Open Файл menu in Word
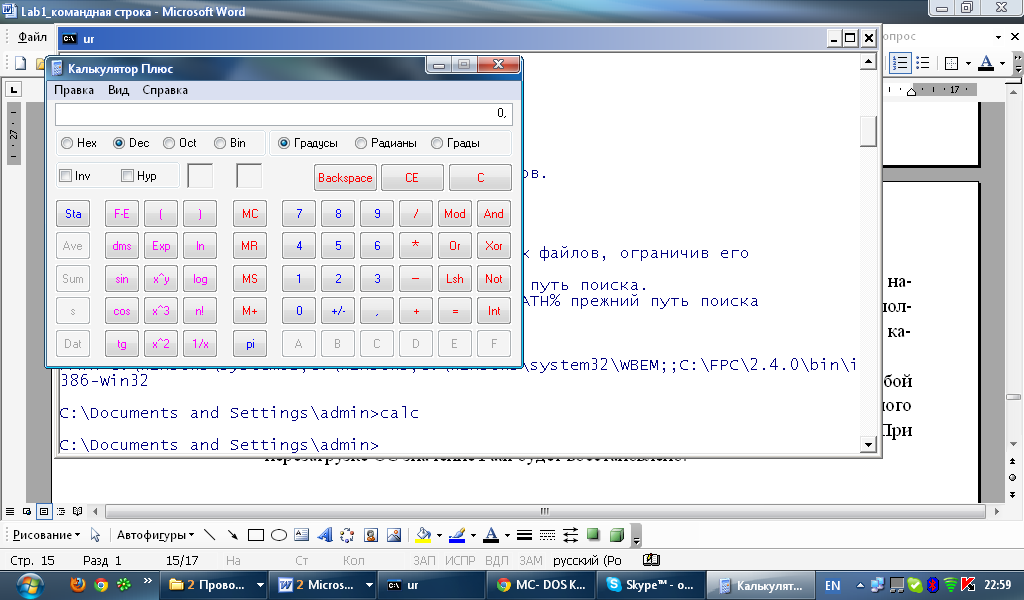Image resolution: width=1024 pixels, height=600 pixels. [32, 37]
